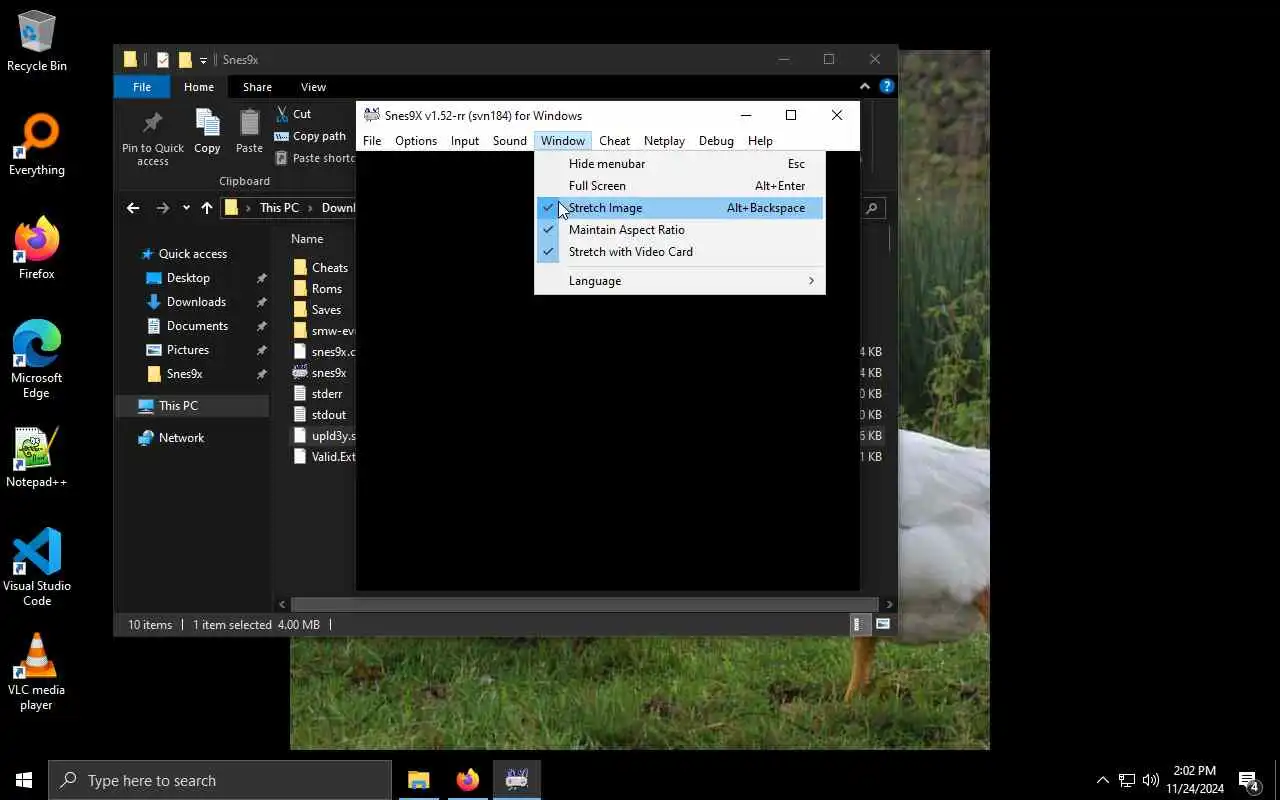This screenshot has width=1280, height=800.
Task: Open the Sound menu
Action: click(x=510, y=141)
